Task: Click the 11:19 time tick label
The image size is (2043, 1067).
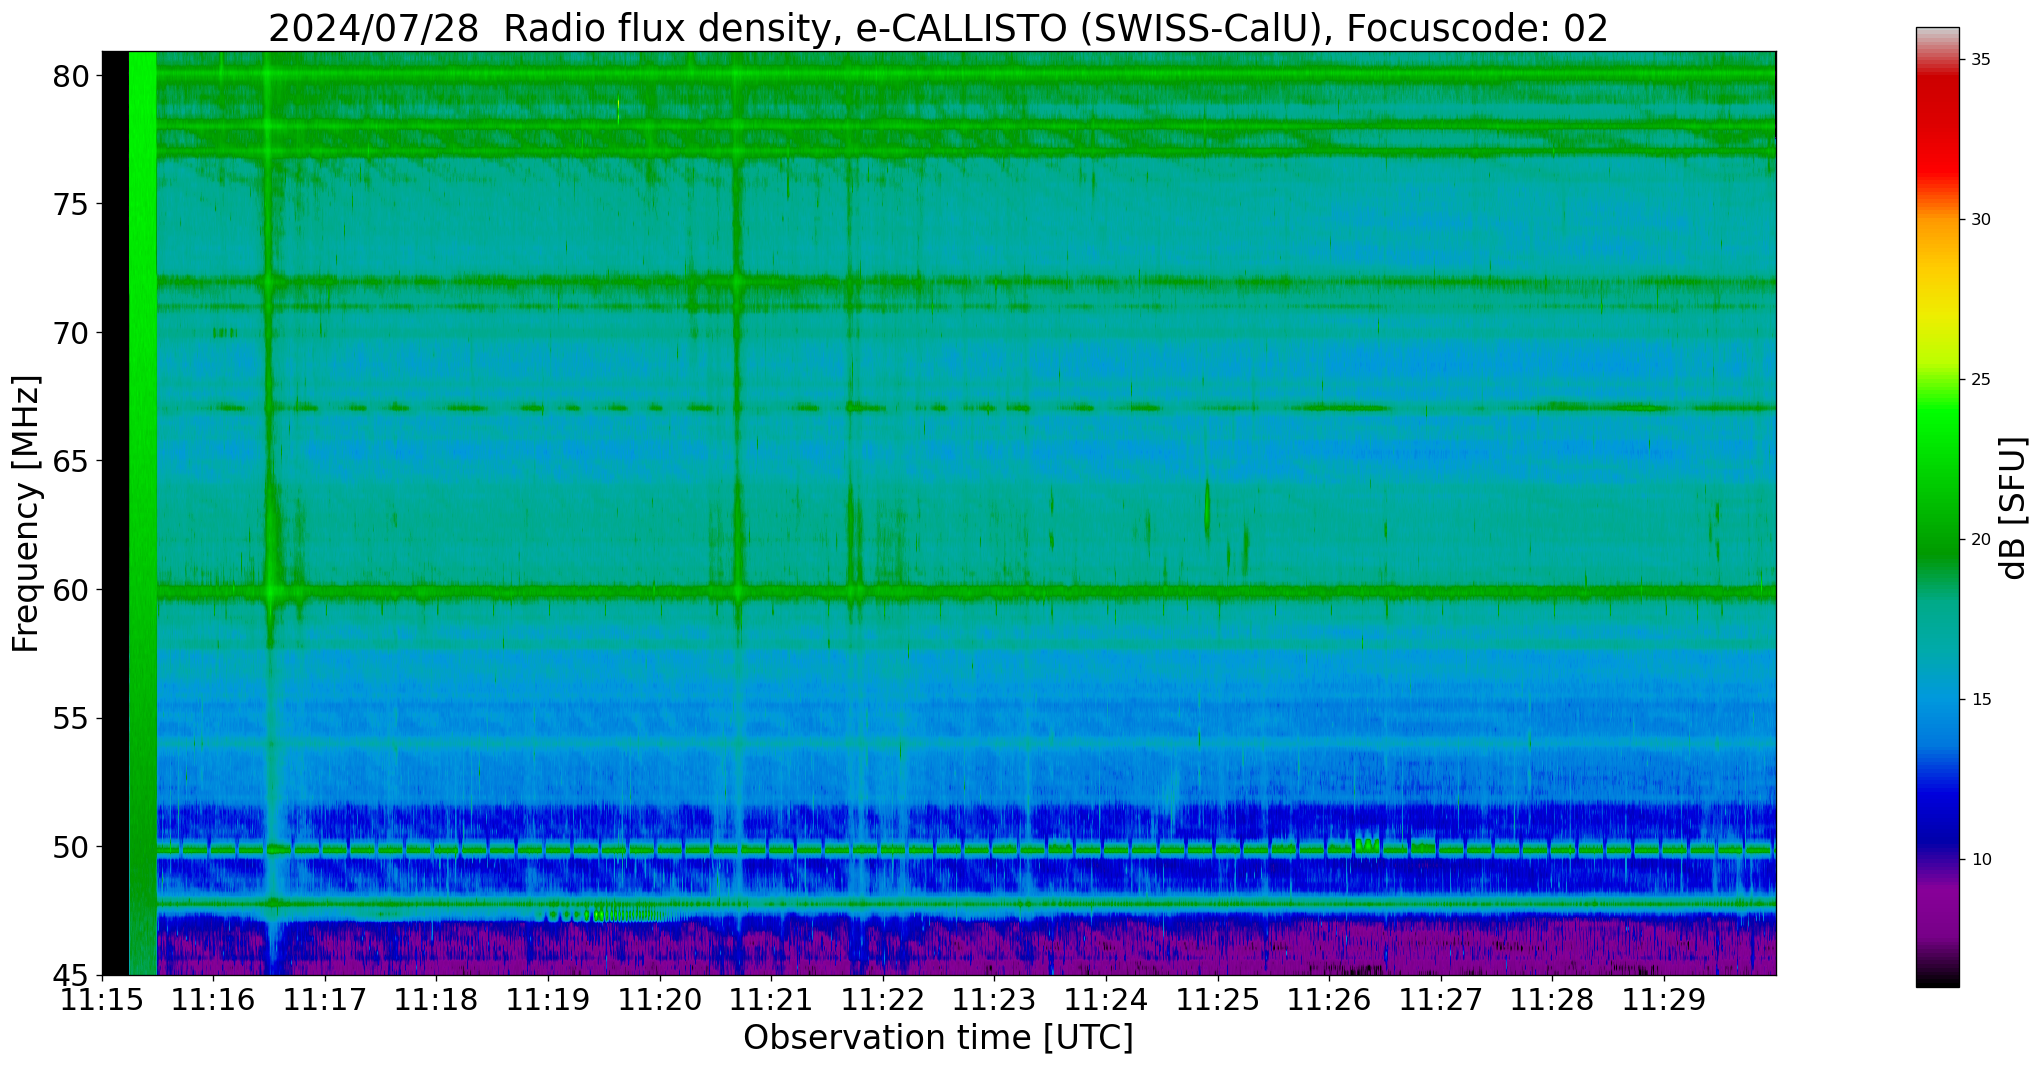Action: coord(548,1001)
